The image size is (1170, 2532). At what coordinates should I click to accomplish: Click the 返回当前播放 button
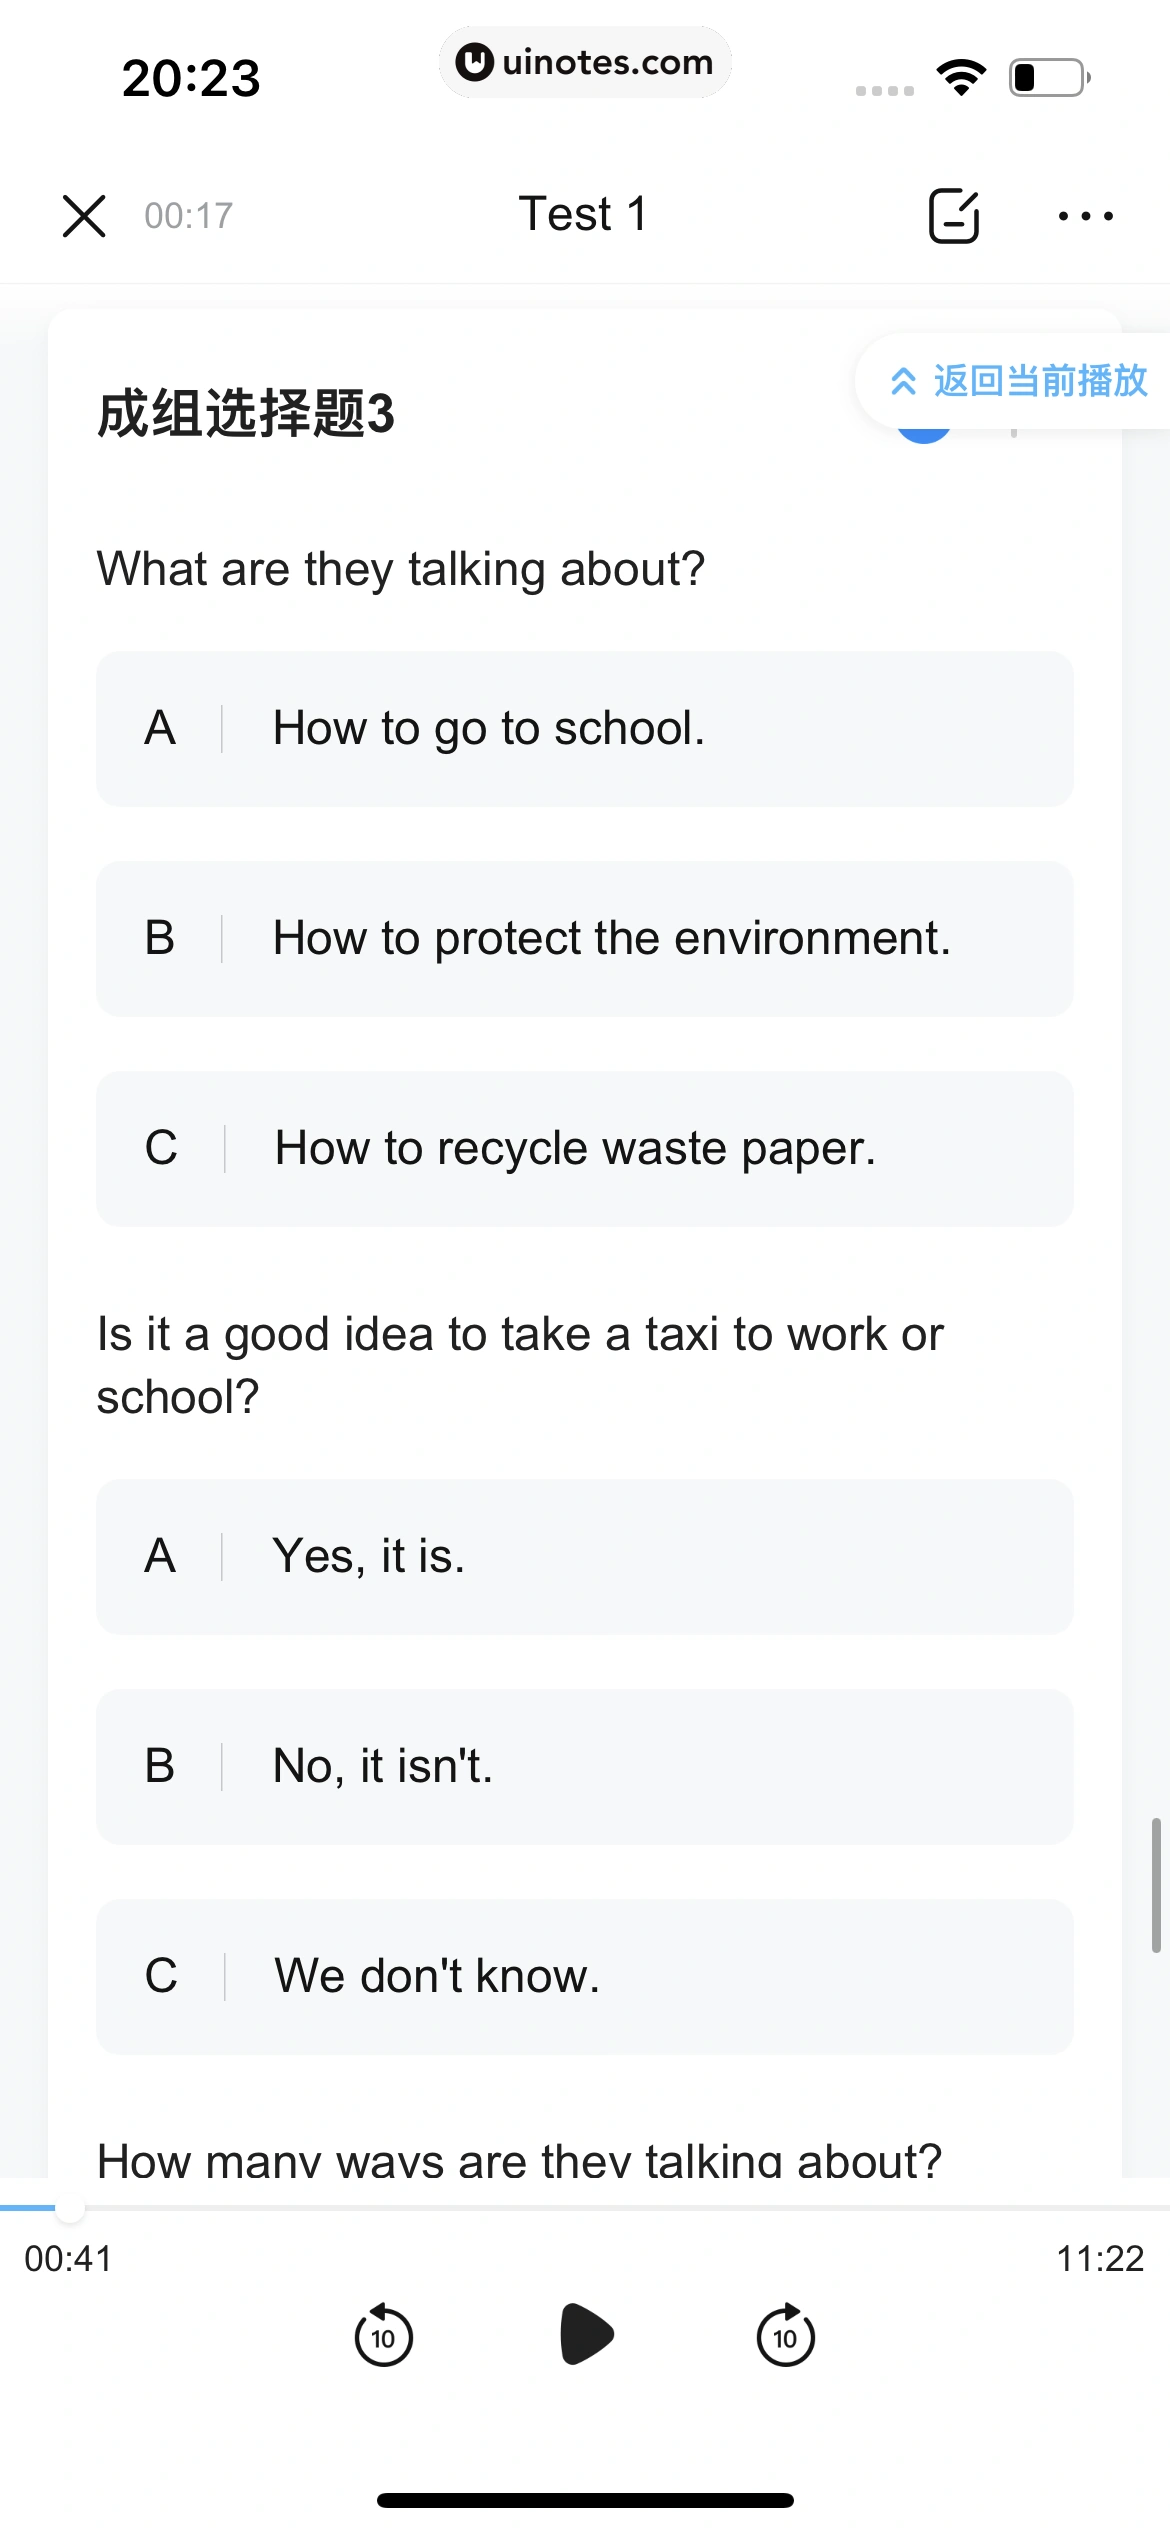click(1014, 381)
